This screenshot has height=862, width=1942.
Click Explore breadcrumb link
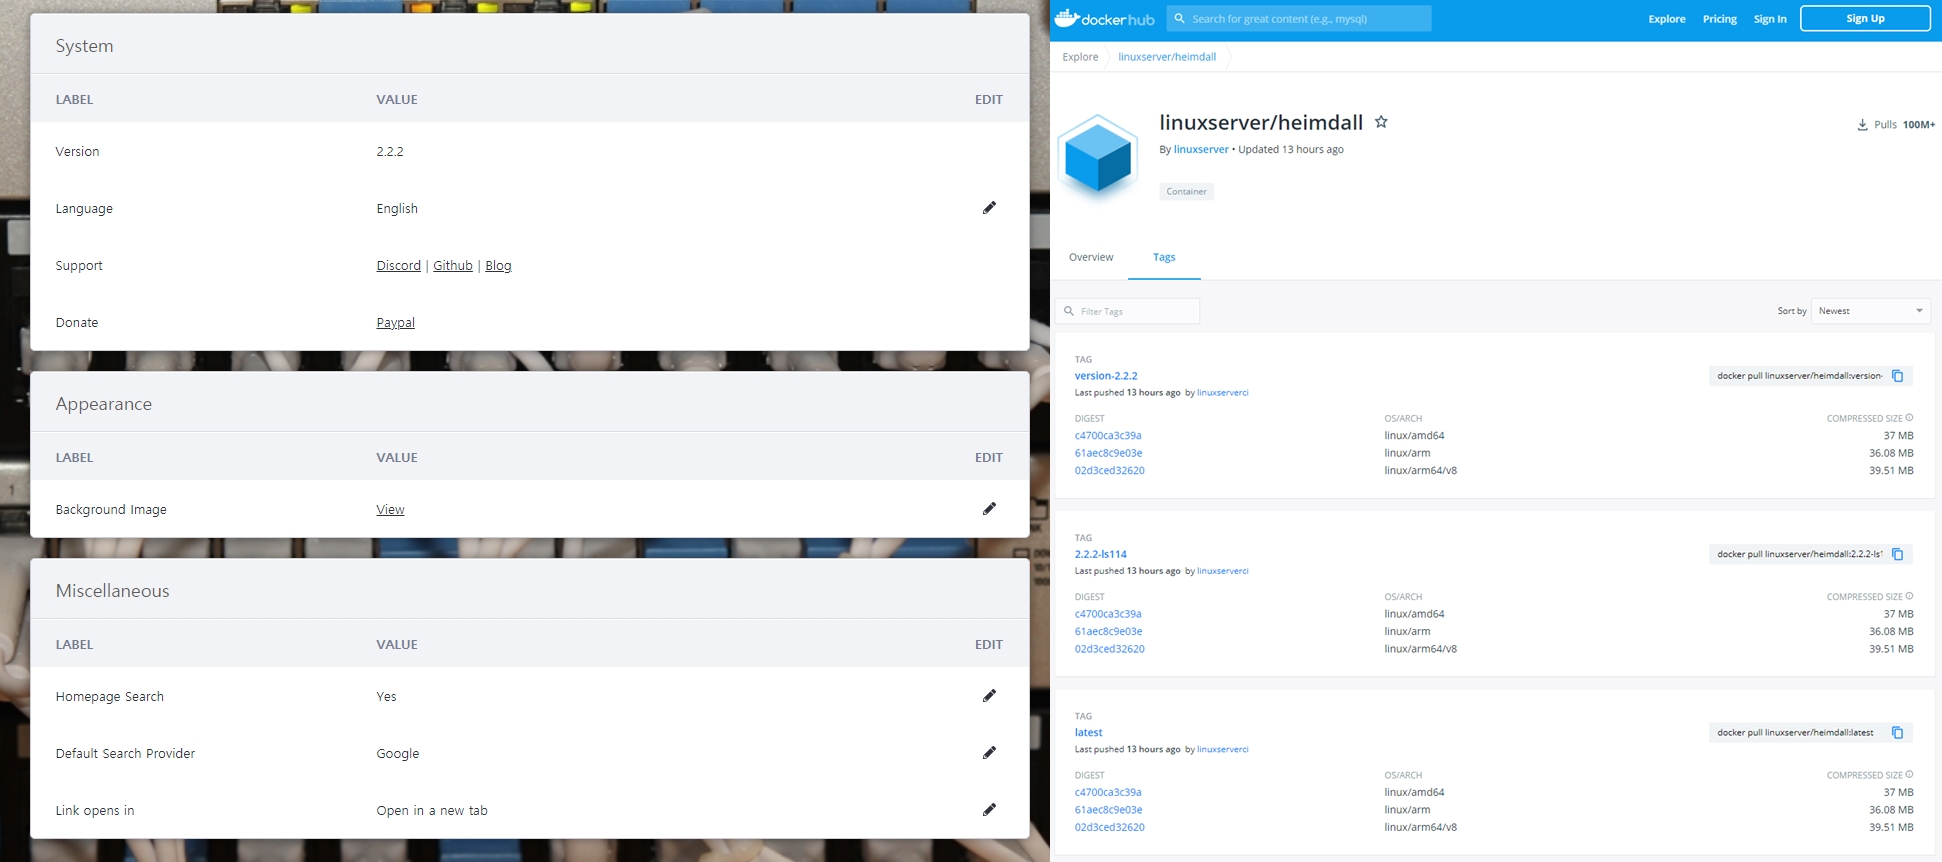1080,57
